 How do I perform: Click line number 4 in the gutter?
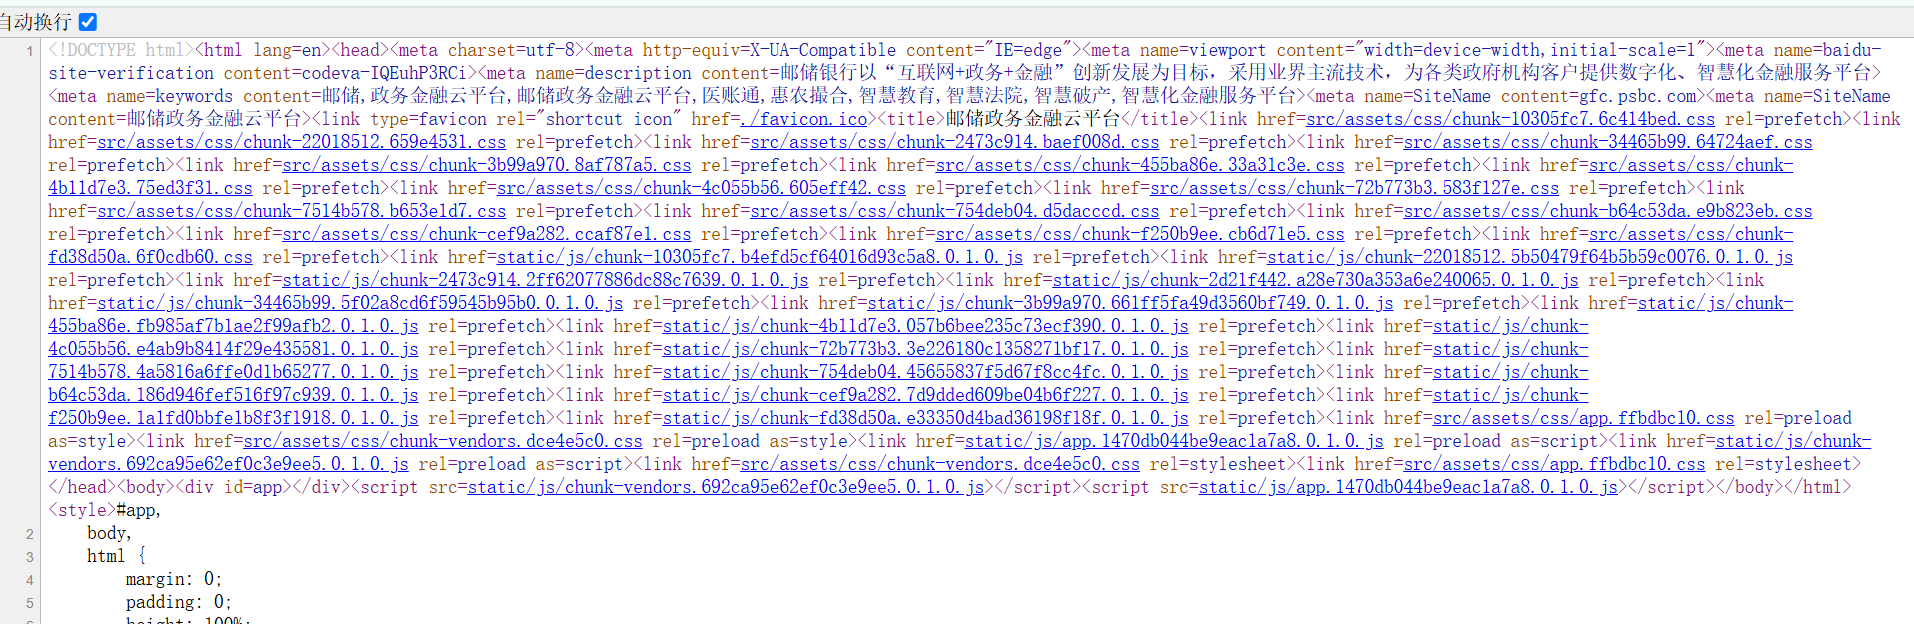tap(30, 580)
